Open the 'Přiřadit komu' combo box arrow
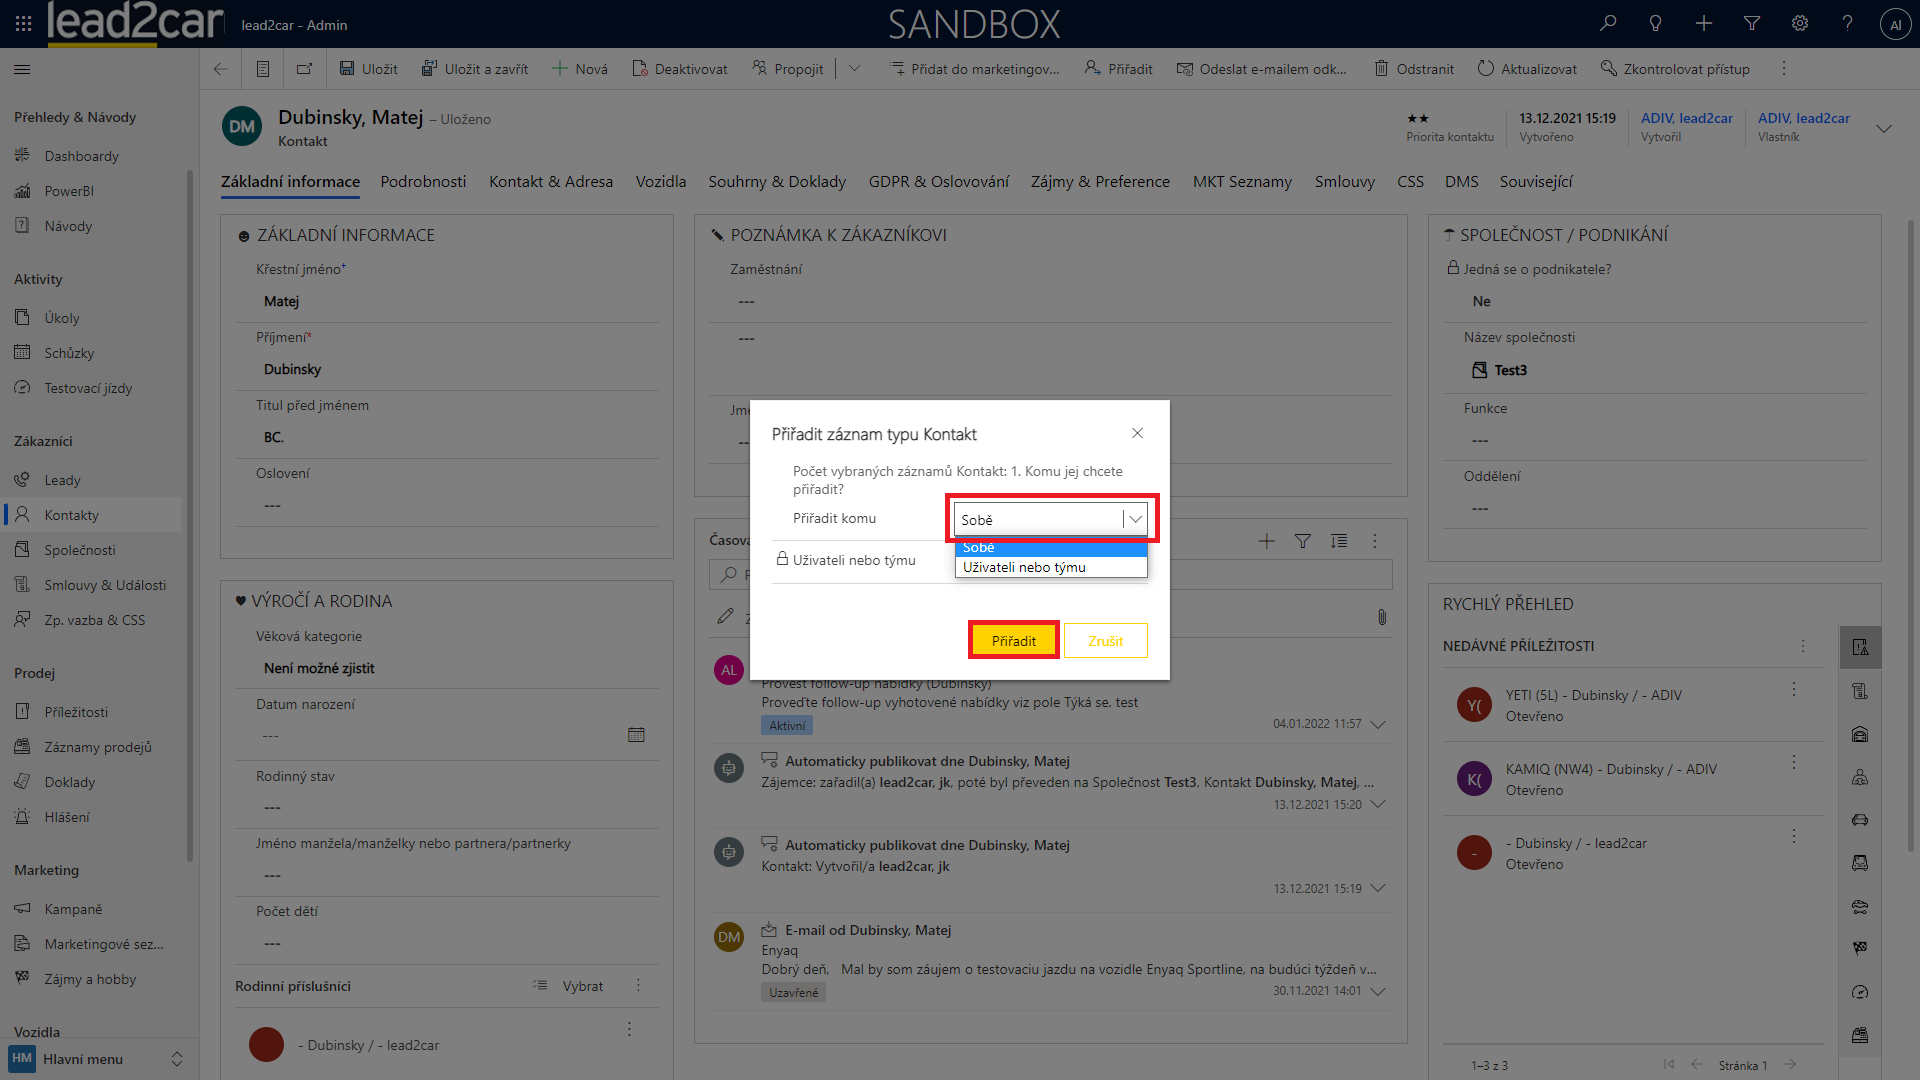This screenshot has height=1080, width=1920. [x=1135, y=519]
